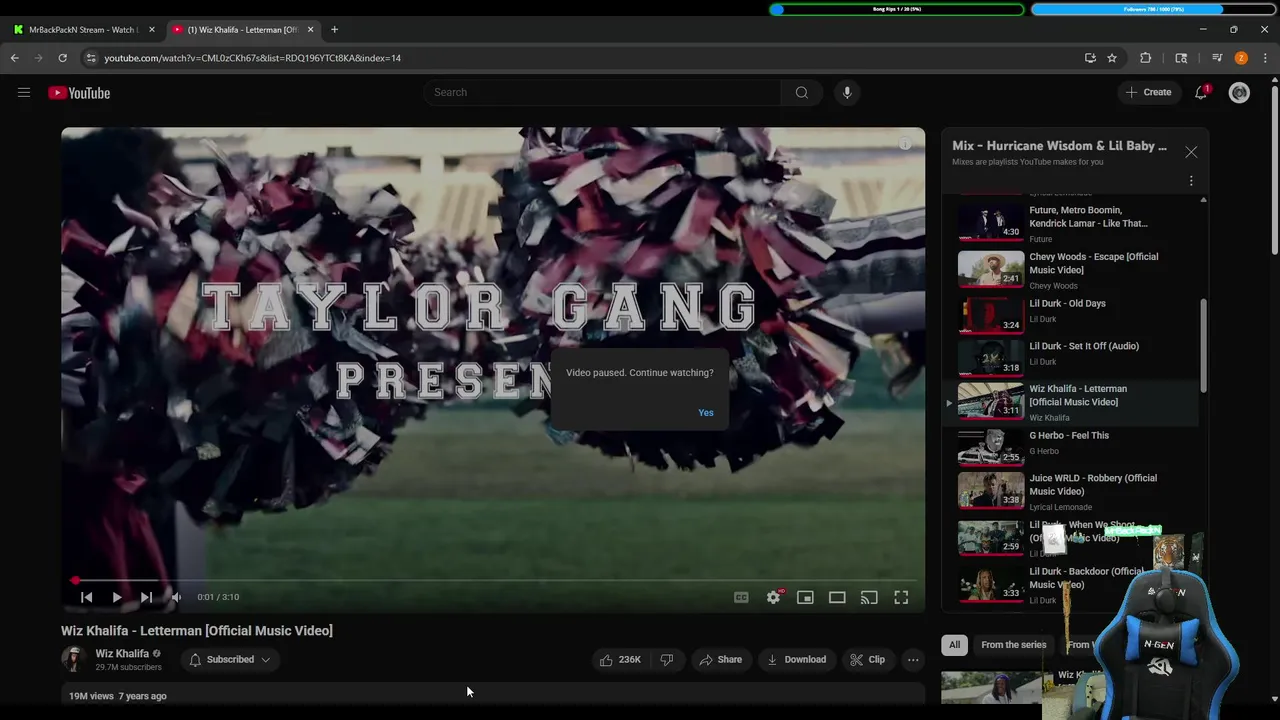Download the video
This screenshot has height=720, width=1280.
796,660
